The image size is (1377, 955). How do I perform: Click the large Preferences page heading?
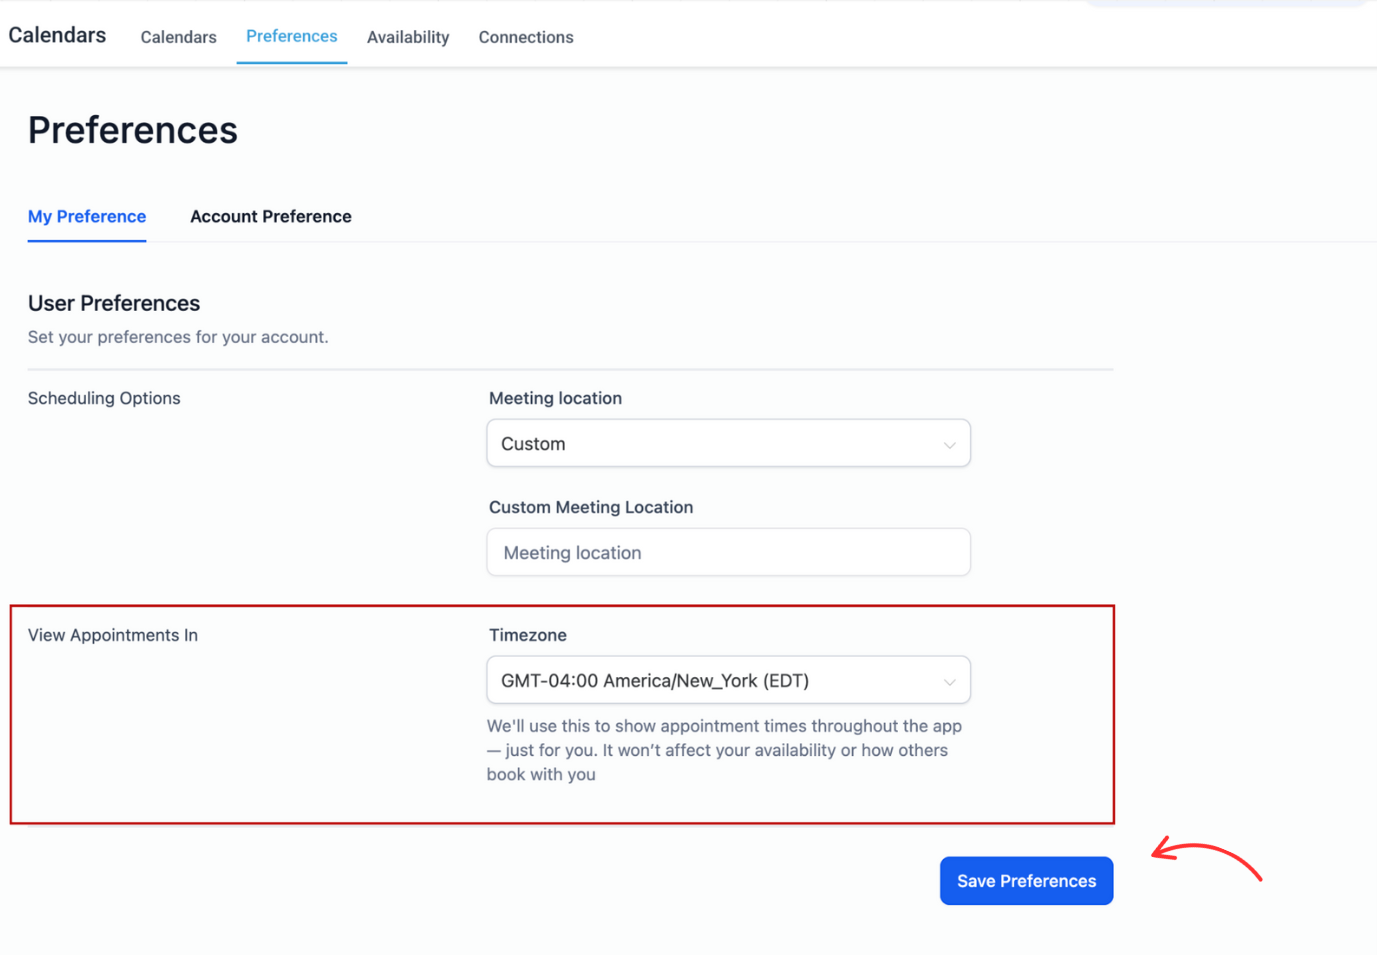click(133, 130)
